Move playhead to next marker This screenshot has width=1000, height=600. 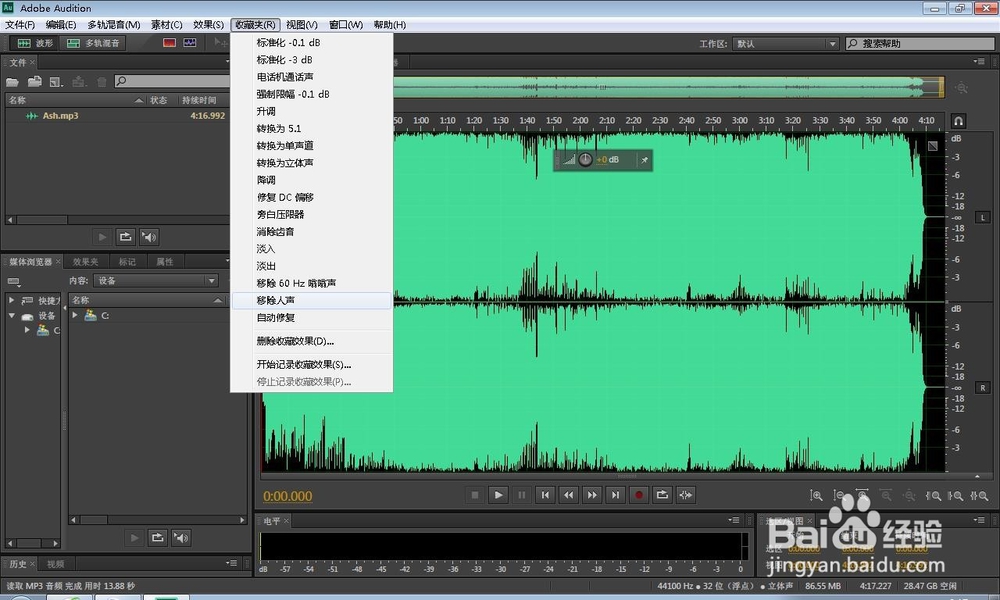[x=615, y=495]
